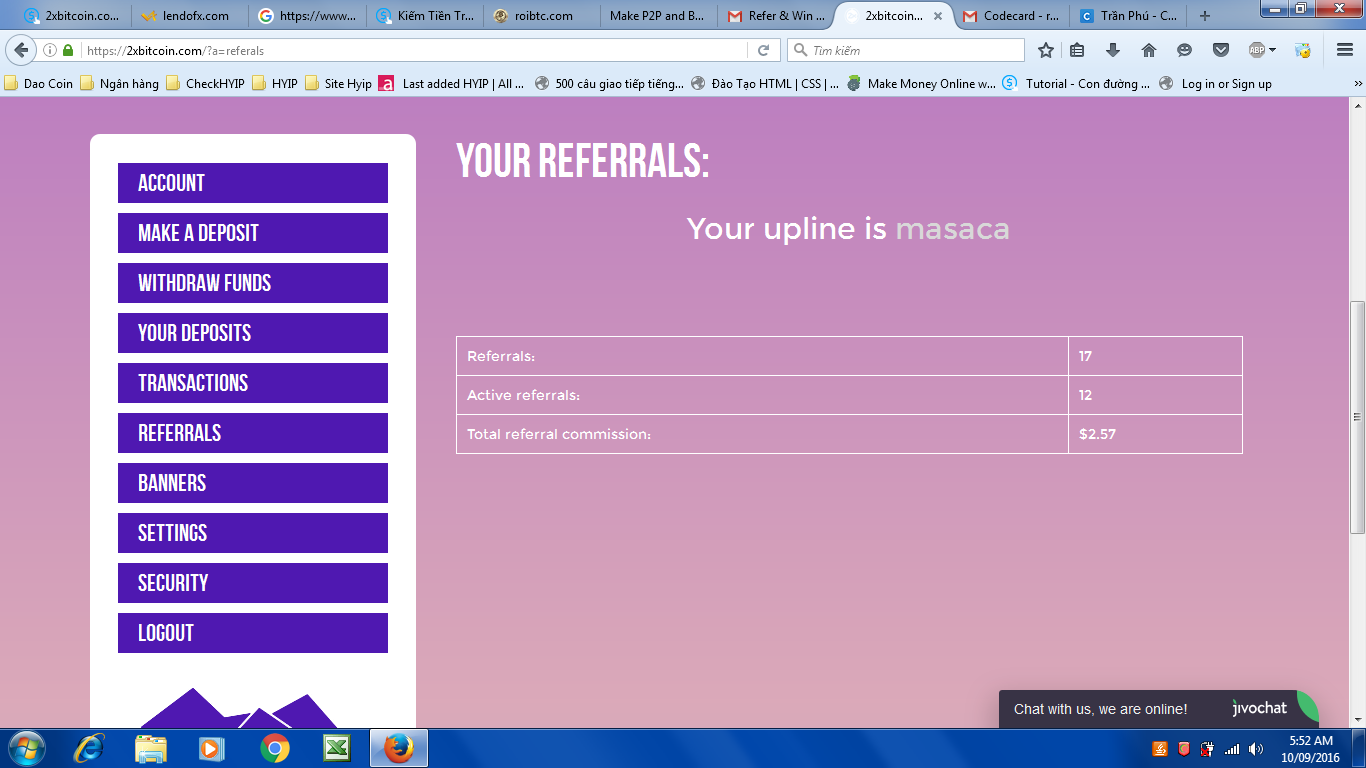
Task: Open the ACCOUNT menu item
Action: pos(253,183)
